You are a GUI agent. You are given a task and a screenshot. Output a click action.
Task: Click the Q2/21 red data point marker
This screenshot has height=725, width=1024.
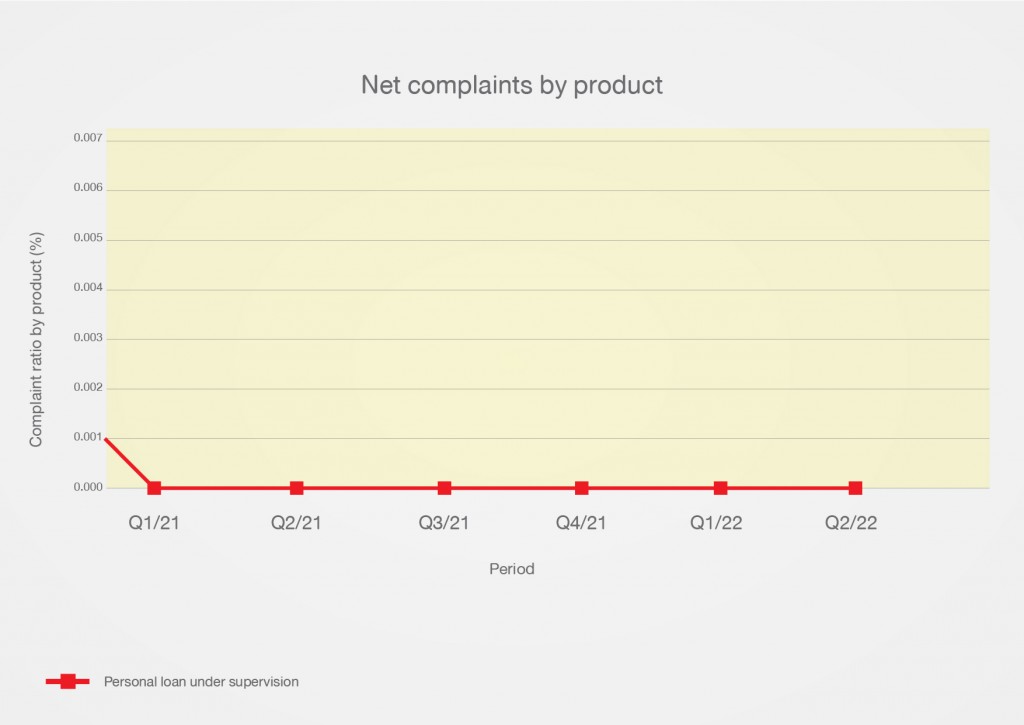coord(296,488)
